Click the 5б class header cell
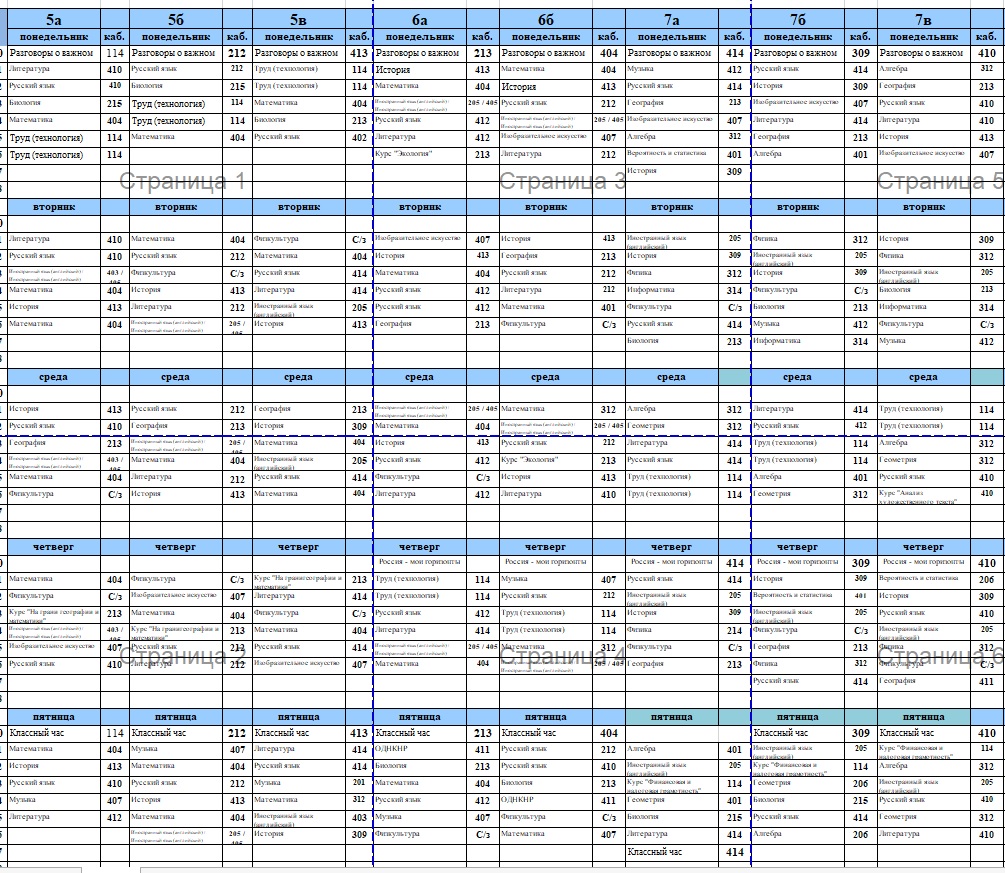The height and width of the screenshot is (873, 1005). click(x=176, y=19)
